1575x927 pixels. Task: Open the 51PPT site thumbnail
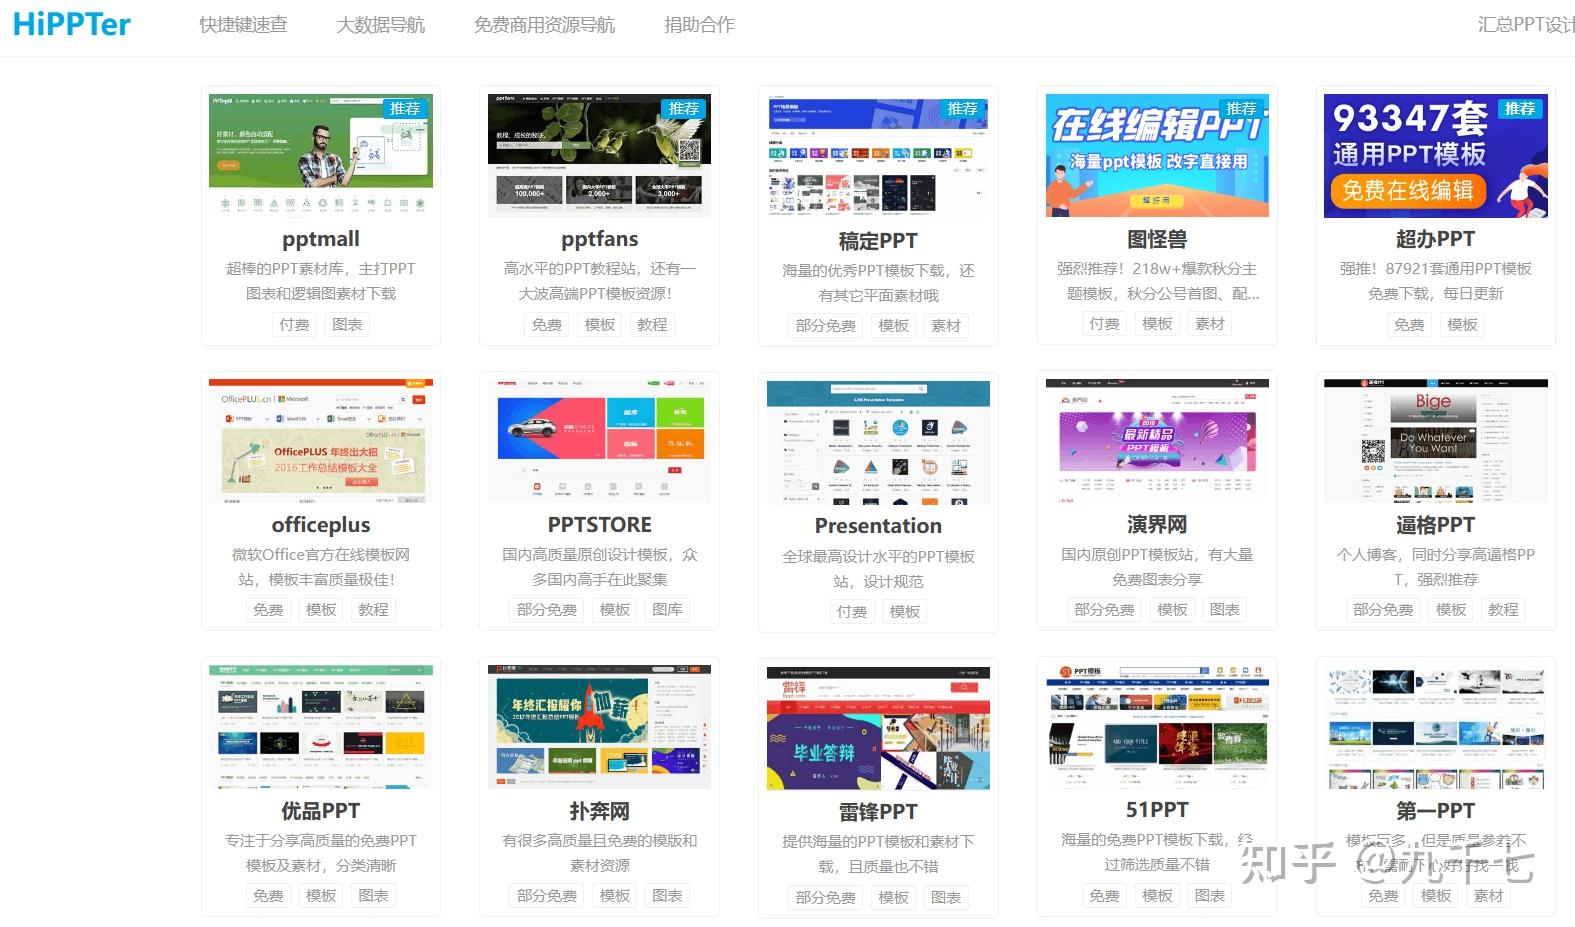(x=1157, y=726)
